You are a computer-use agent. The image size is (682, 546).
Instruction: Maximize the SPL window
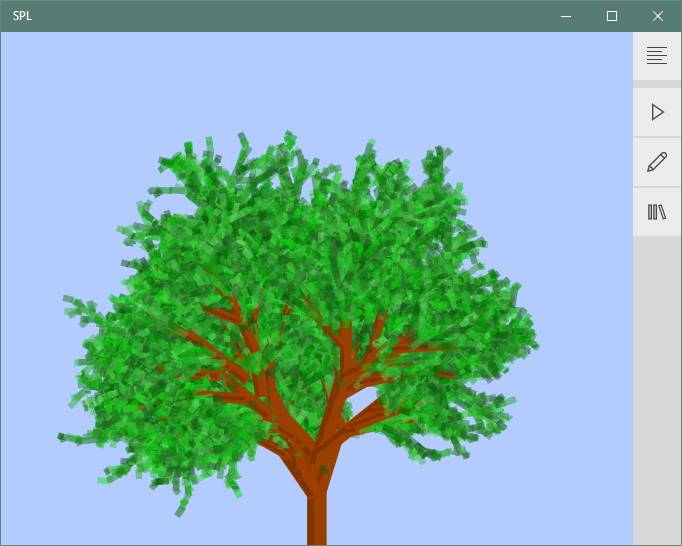(x=612, y=16)
